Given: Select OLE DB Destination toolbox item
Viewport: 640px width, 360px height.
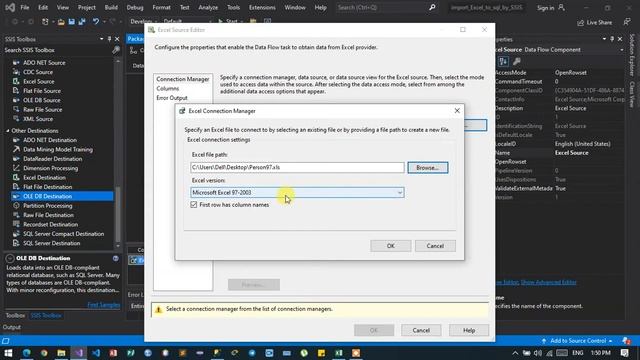Looking at the screenshot, I should [x=62, y=196].
